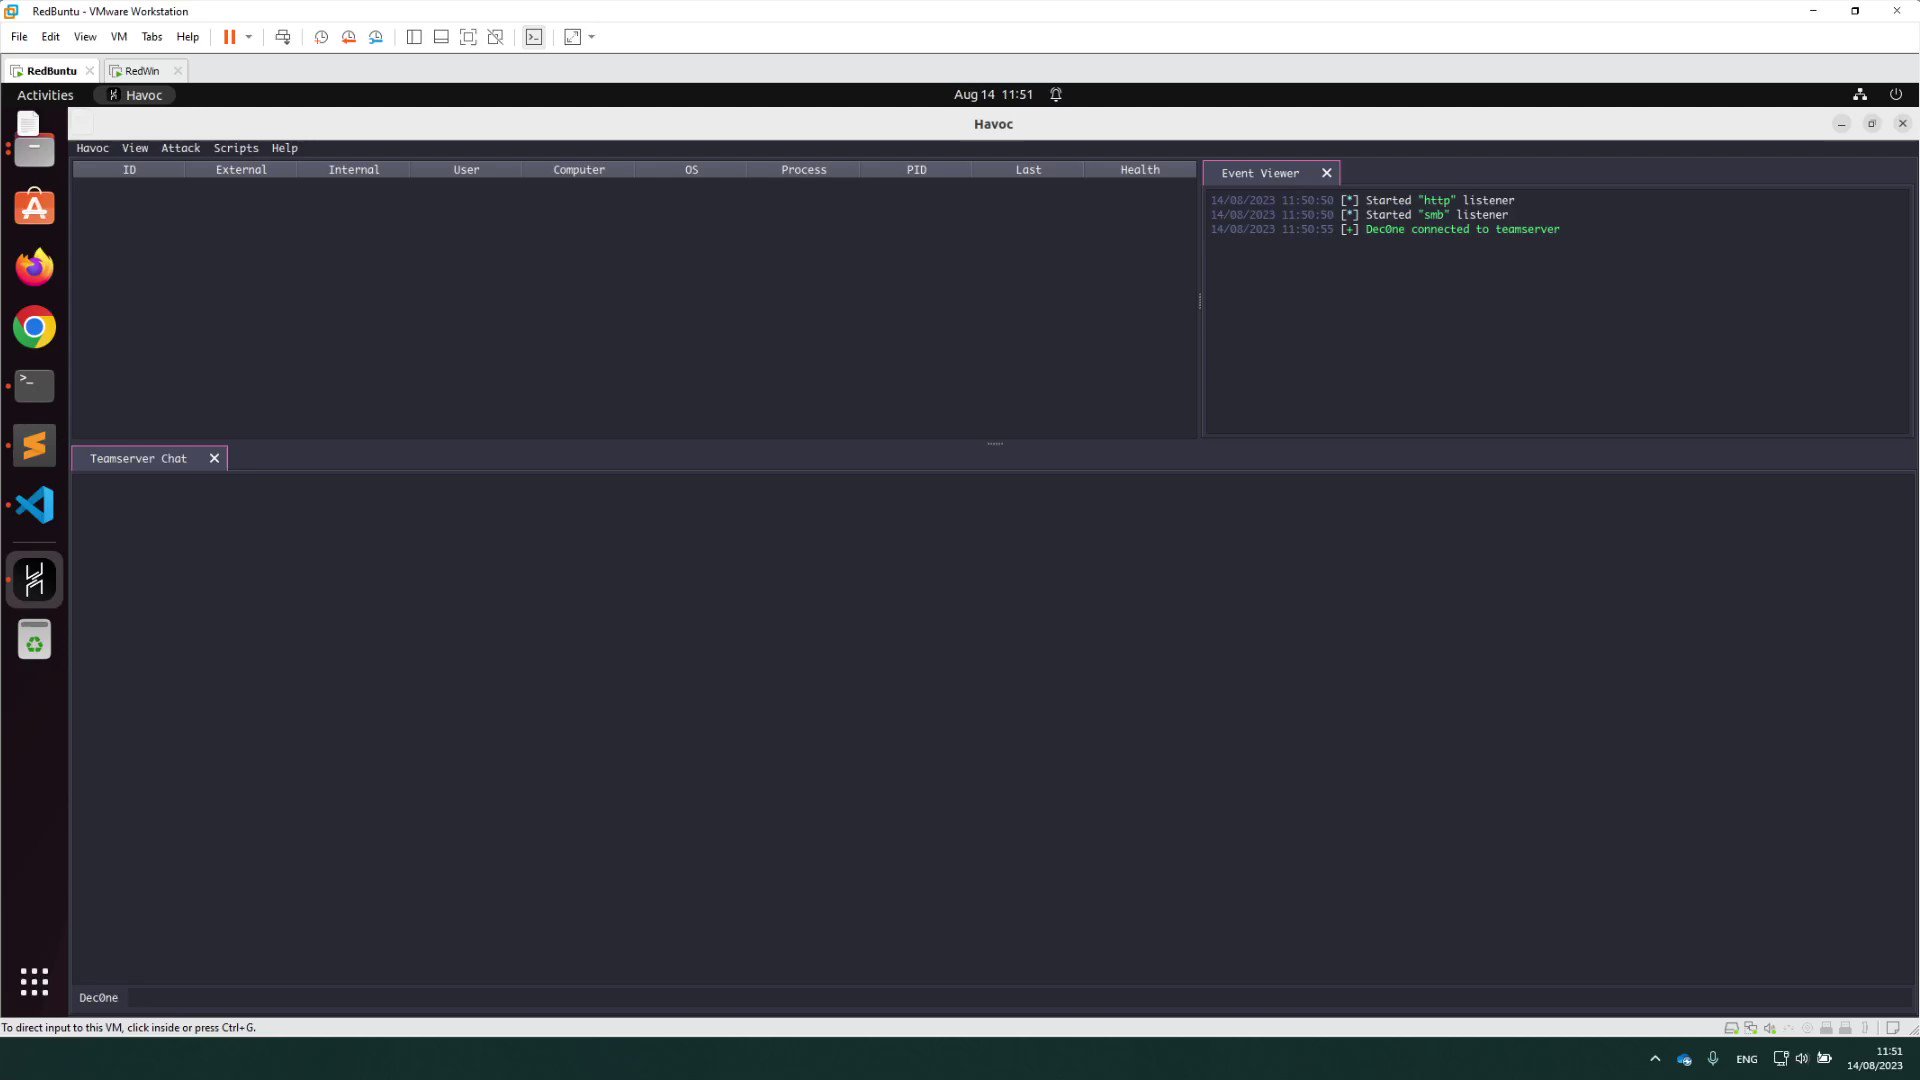Enter full screen mode in VMware
This screenshot has width=1920, height=1080.
tap(468, 37)
